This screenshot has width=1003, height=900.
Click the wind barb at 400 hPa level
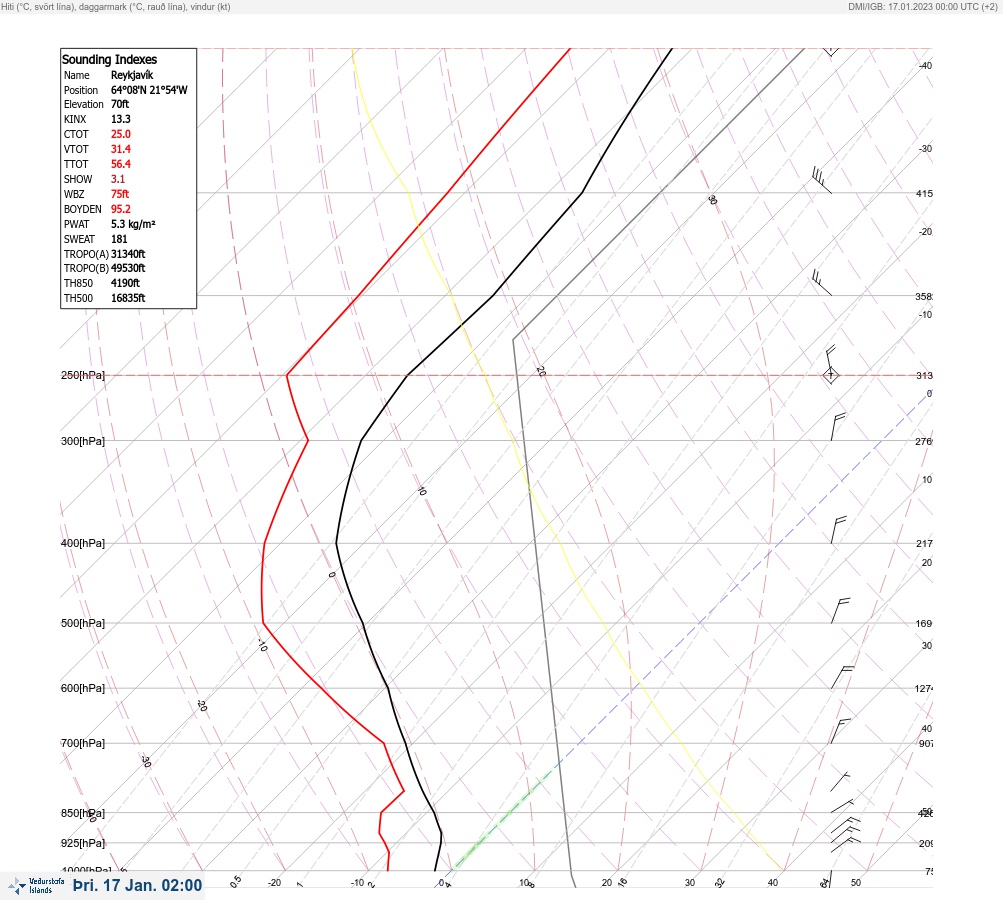click(838, 530)
